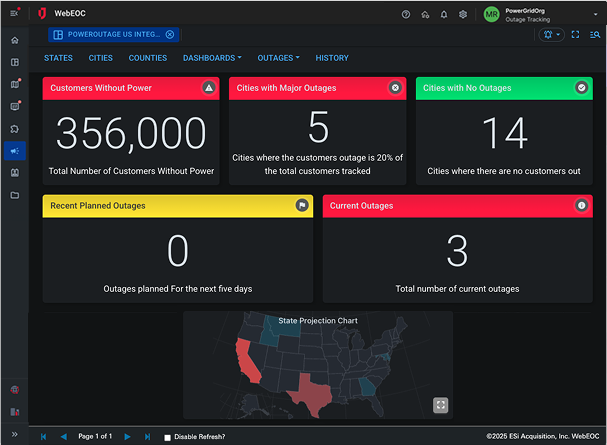Click the fullscreen icon in the board toolbar
Image resolution: width=607 pixels, height=445 pixels.
tap(575, 34)
